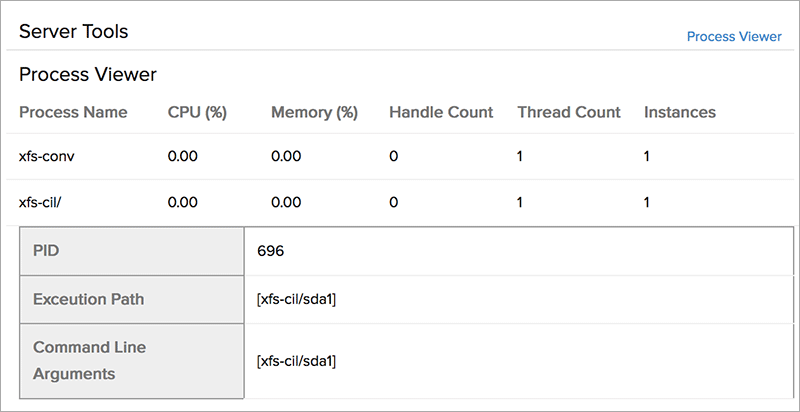Sort by Thread Count column header
Image resolution: width=800 pixels, height=412 pixels.
pyautogui.click(x=569, y=112)
